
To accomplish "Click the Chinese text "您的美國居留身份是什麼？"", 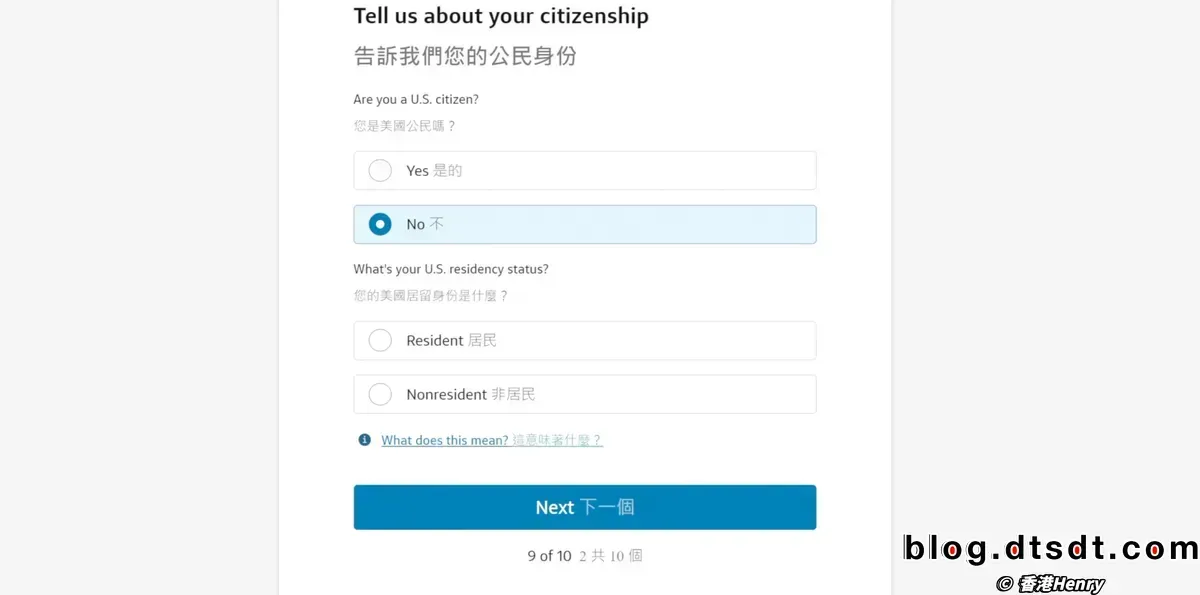I will 432,296.
